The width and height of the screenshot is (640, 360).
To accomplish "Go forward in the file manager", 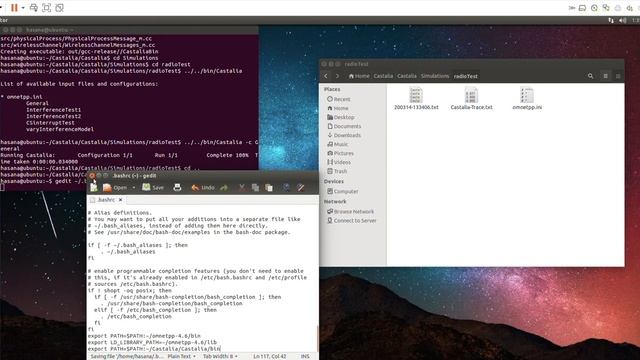I will click(x=337, y=76).
